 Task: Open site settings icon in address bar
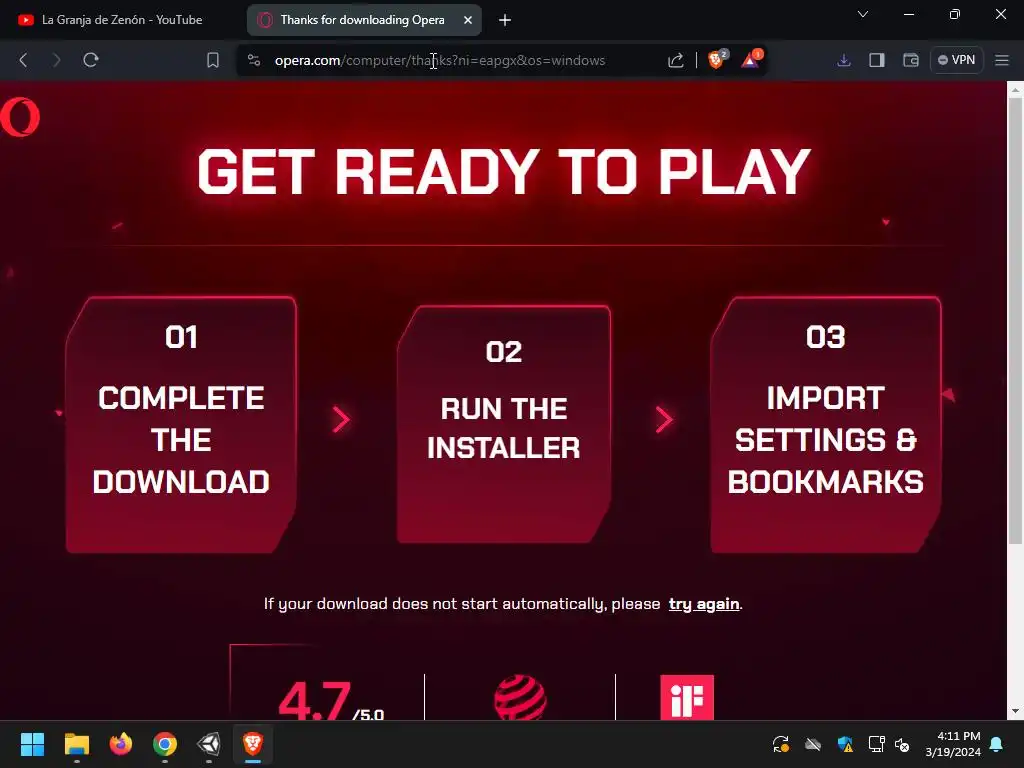pos(254,60)
